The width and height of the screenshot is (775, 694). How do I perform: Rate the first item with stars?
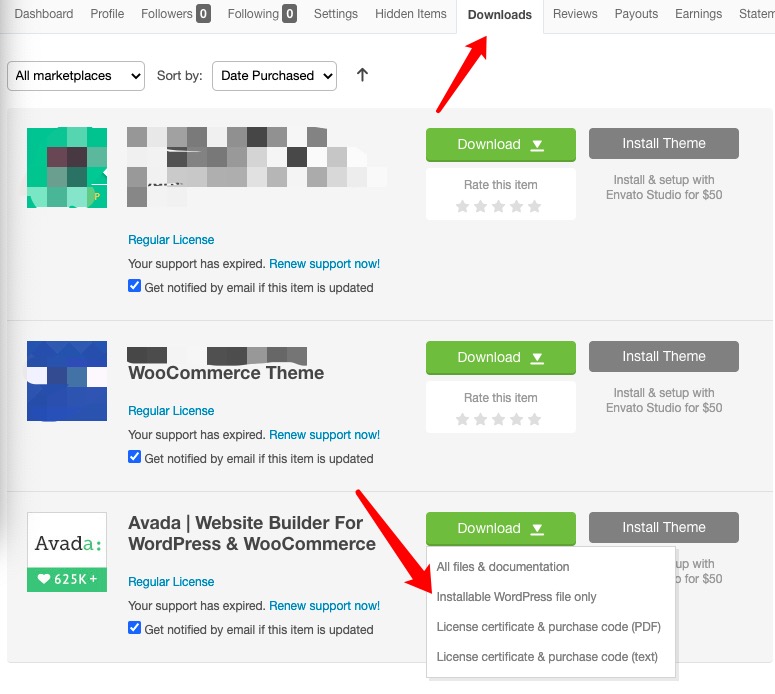pyautogui.click(x=498, y=206)
